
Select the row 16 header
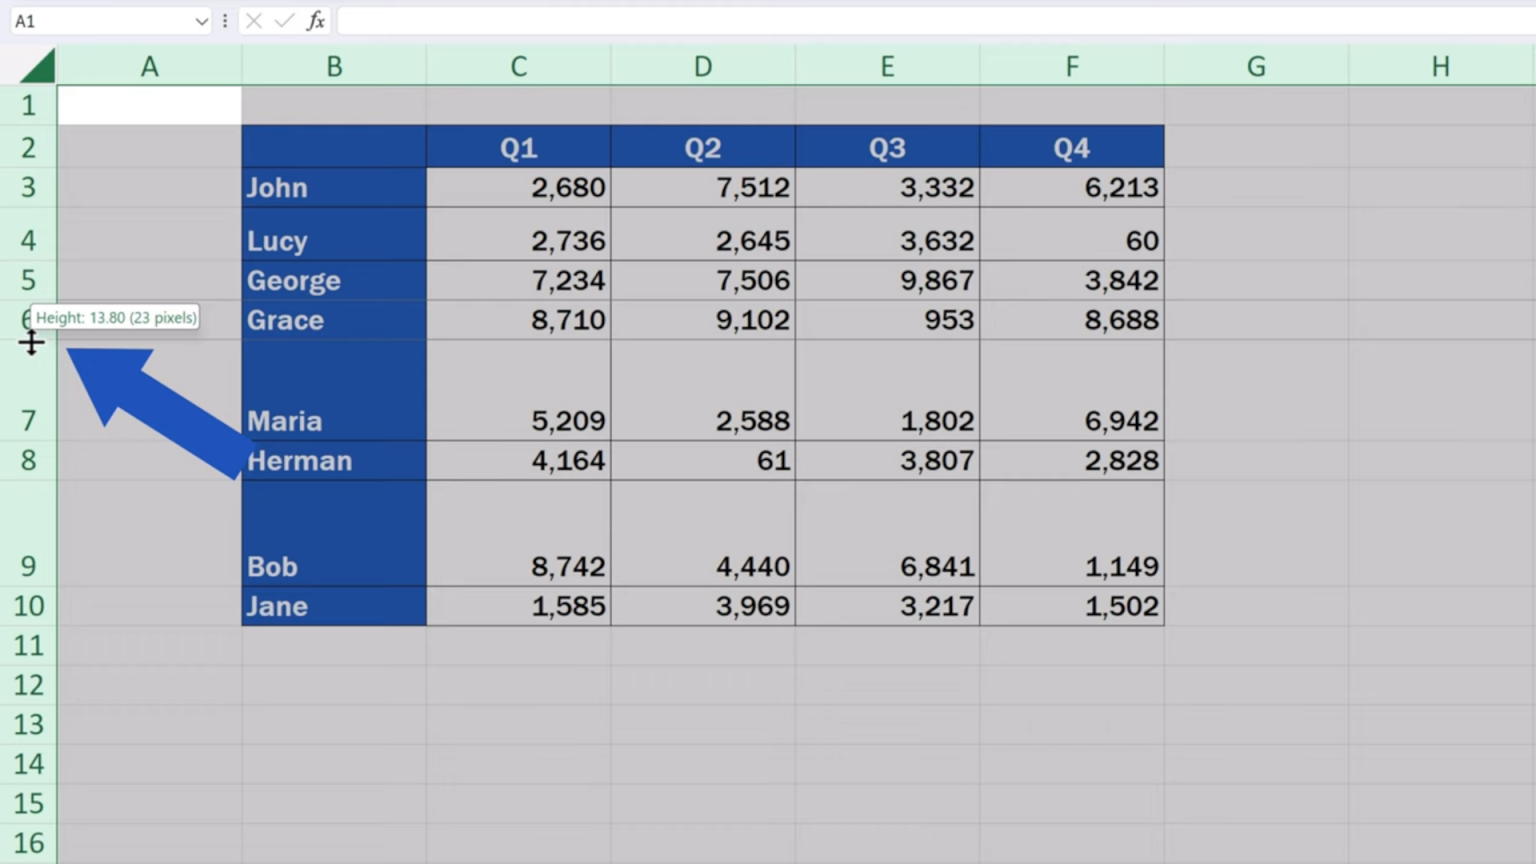[28, 843]
